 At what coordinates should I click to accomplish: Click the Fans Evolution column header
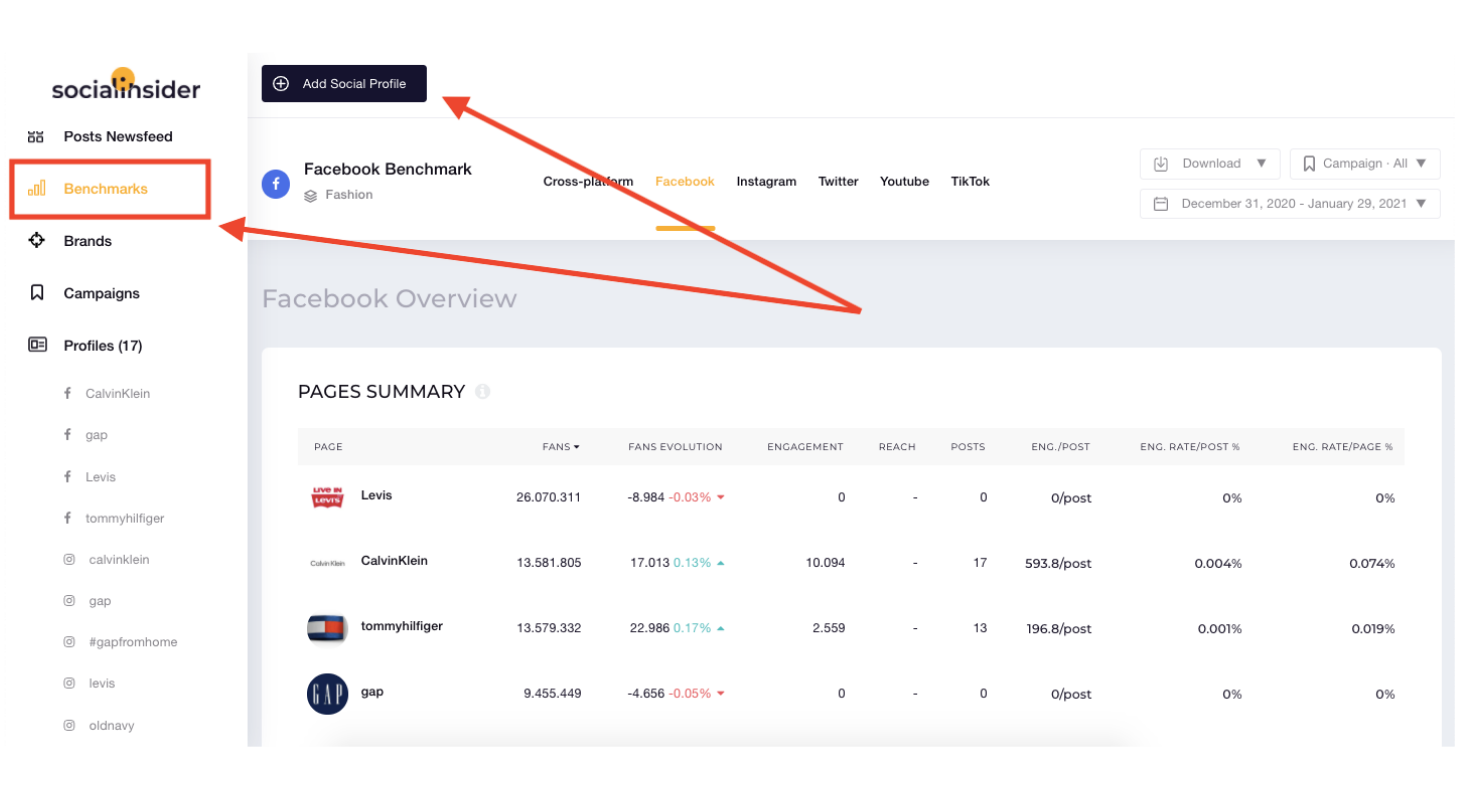[675, 447]
